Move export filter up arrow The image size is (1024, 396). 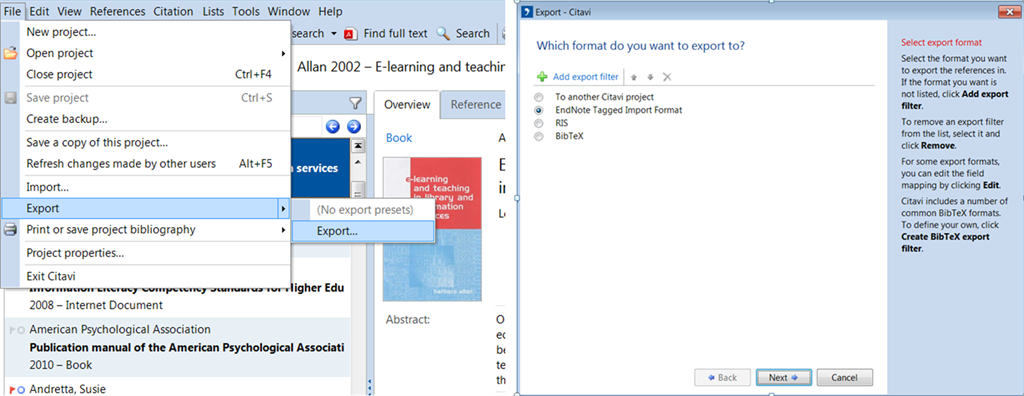point(633,77)
